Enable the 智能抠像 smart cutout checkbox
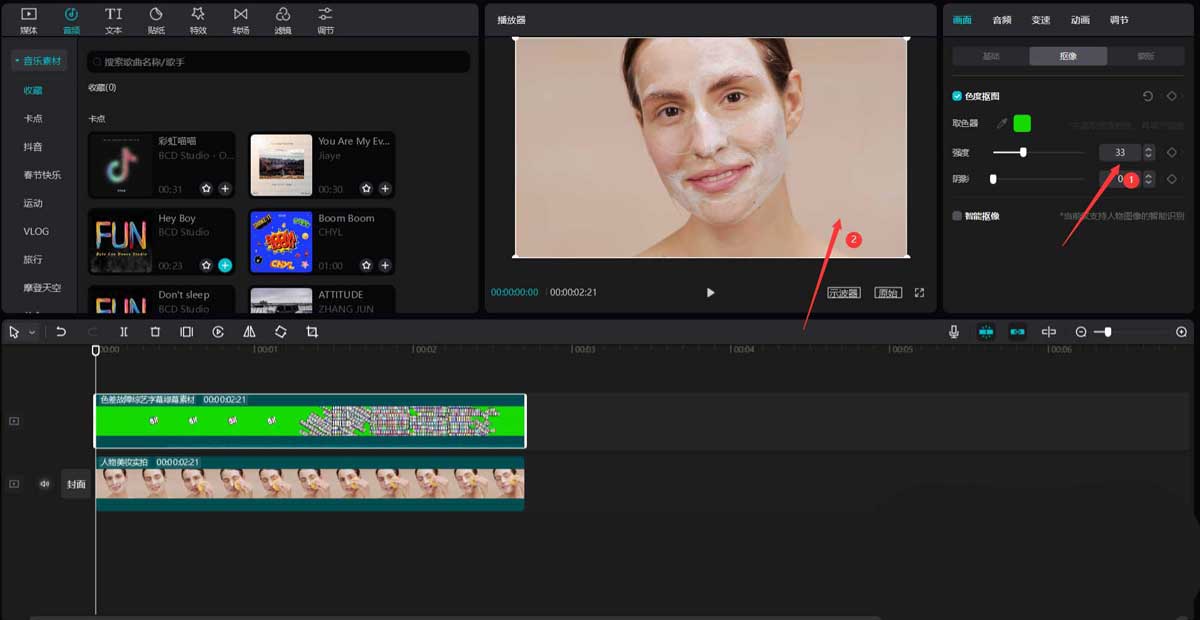Viewport: 1200px width, 620px height. click(957, 215)
